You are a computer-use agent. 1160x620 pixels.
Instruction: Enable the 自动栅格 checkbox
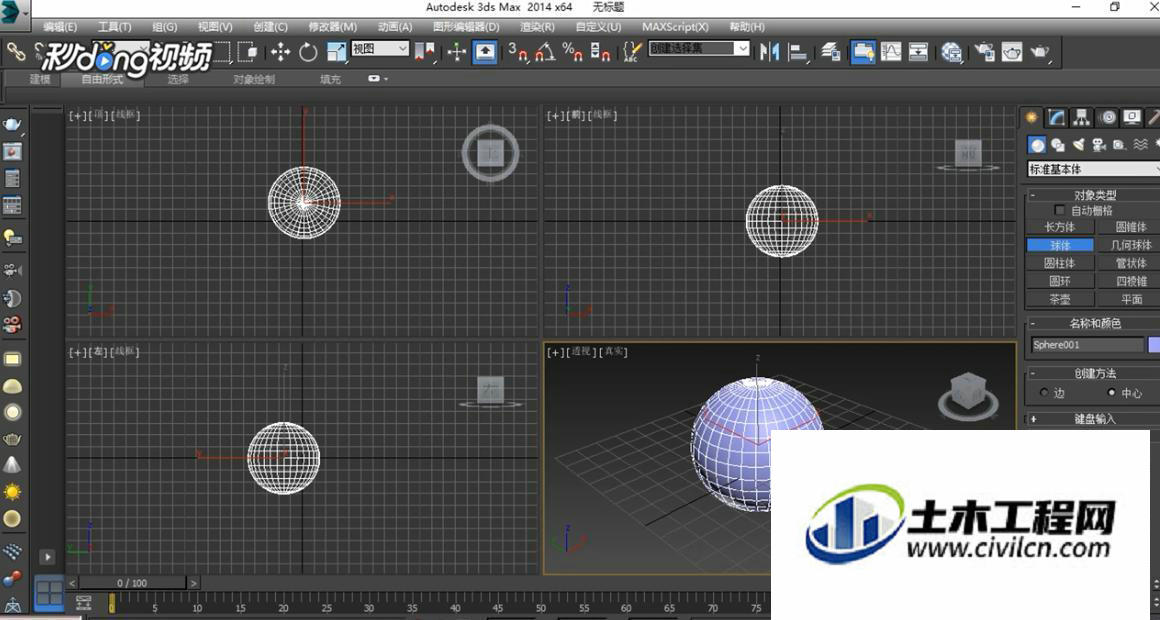(x=1059, y=211)
